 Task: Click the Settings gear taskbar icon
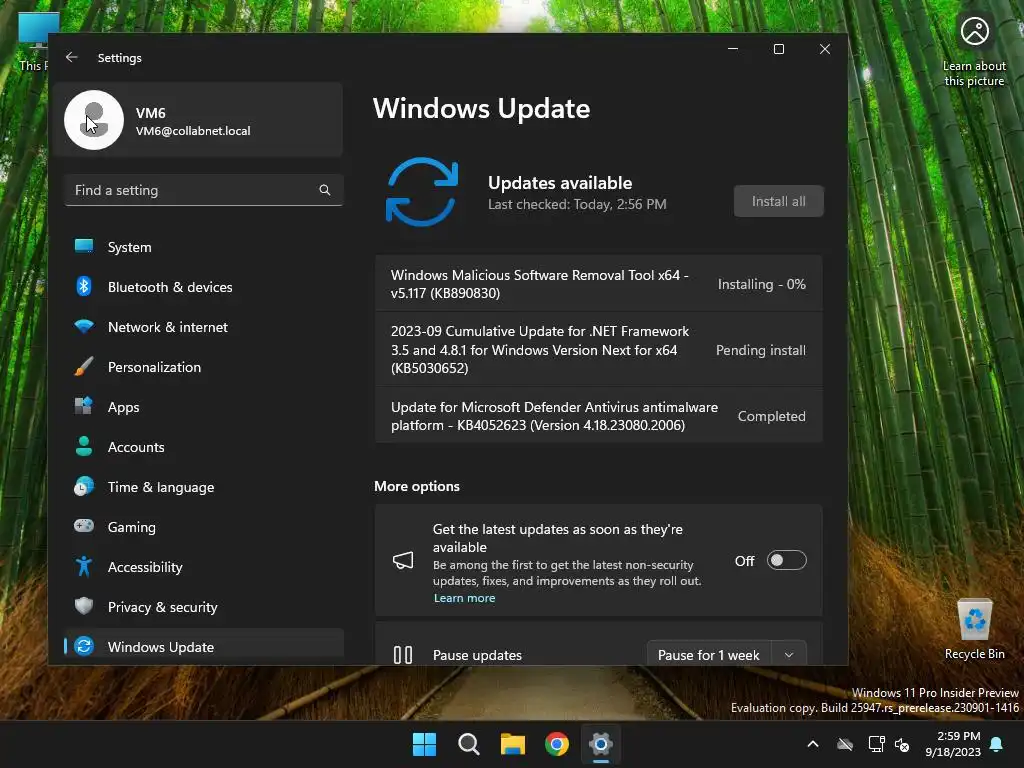point(600,744)
